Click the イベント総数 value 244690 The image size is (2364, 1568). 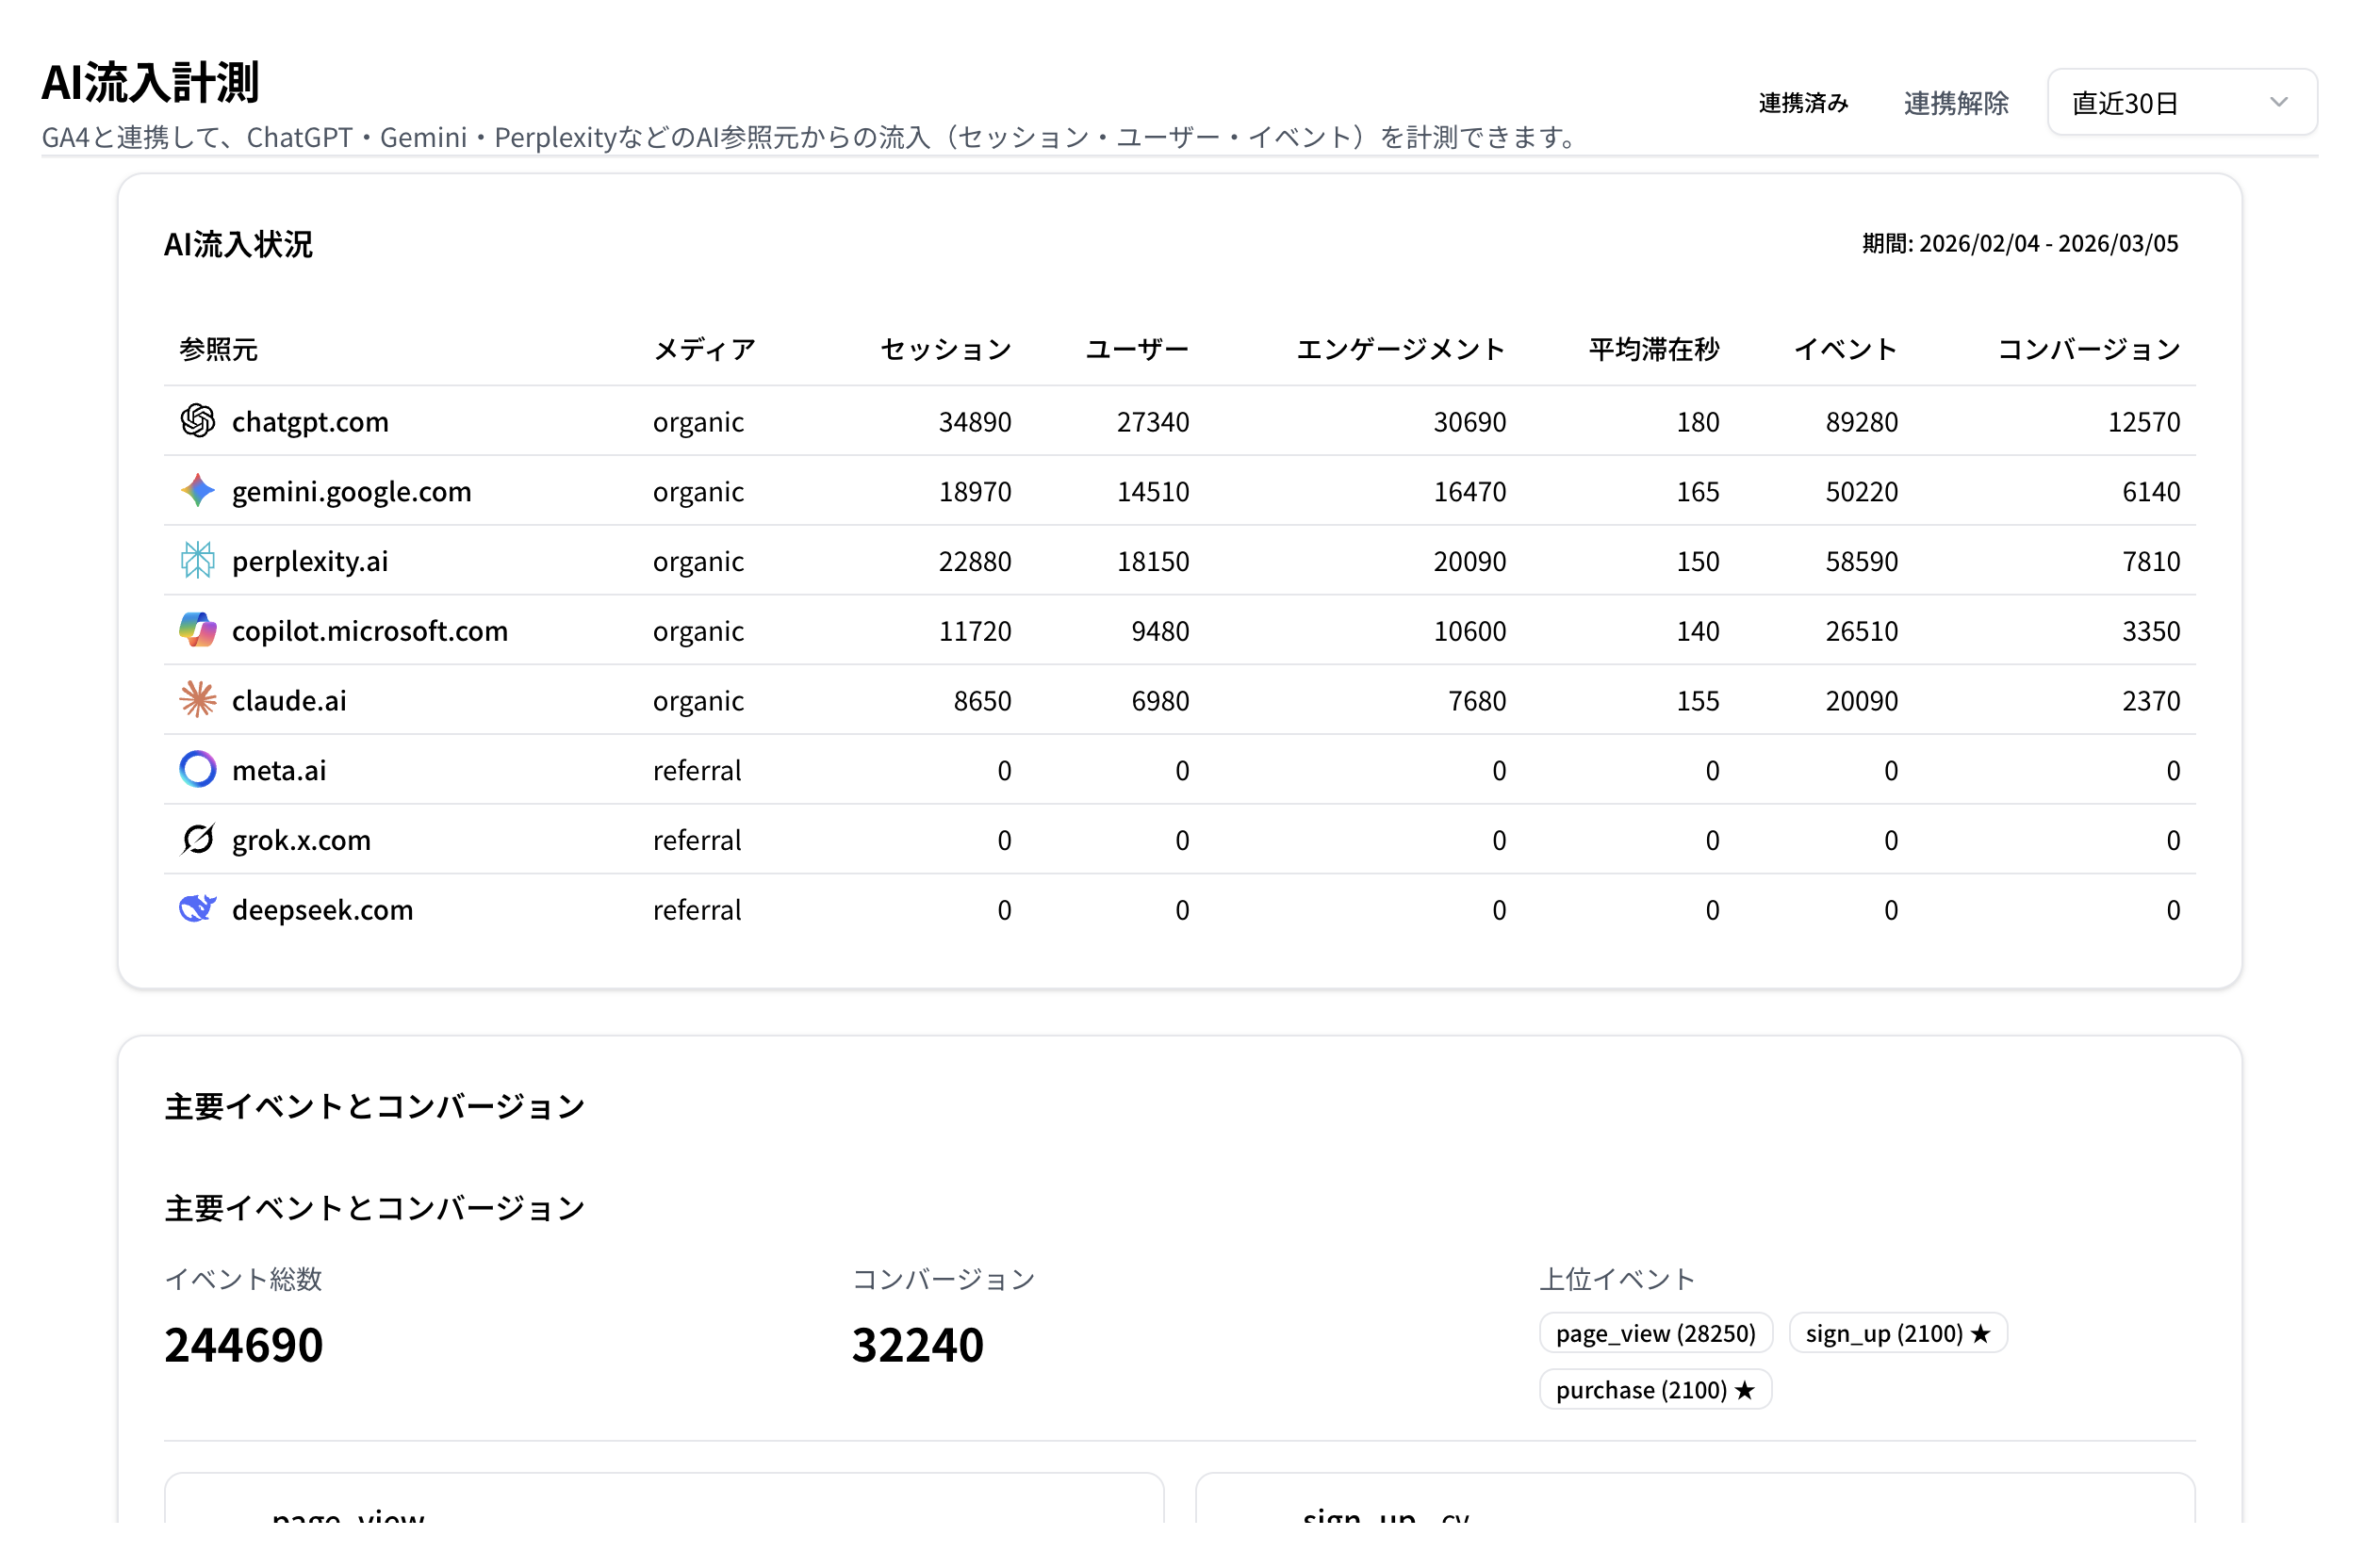tap(243, 1344)
